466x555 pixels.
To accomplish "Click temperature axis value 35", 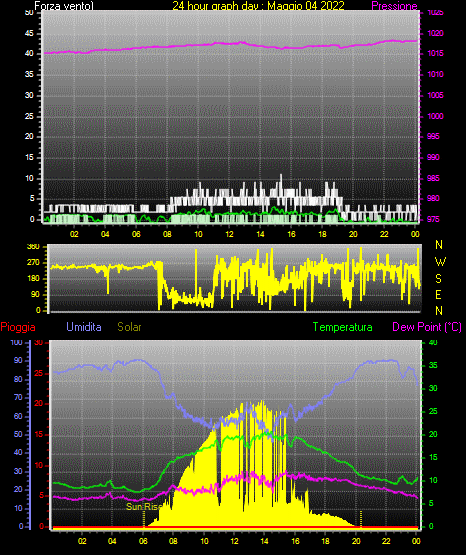I will (x=433, y=365).
